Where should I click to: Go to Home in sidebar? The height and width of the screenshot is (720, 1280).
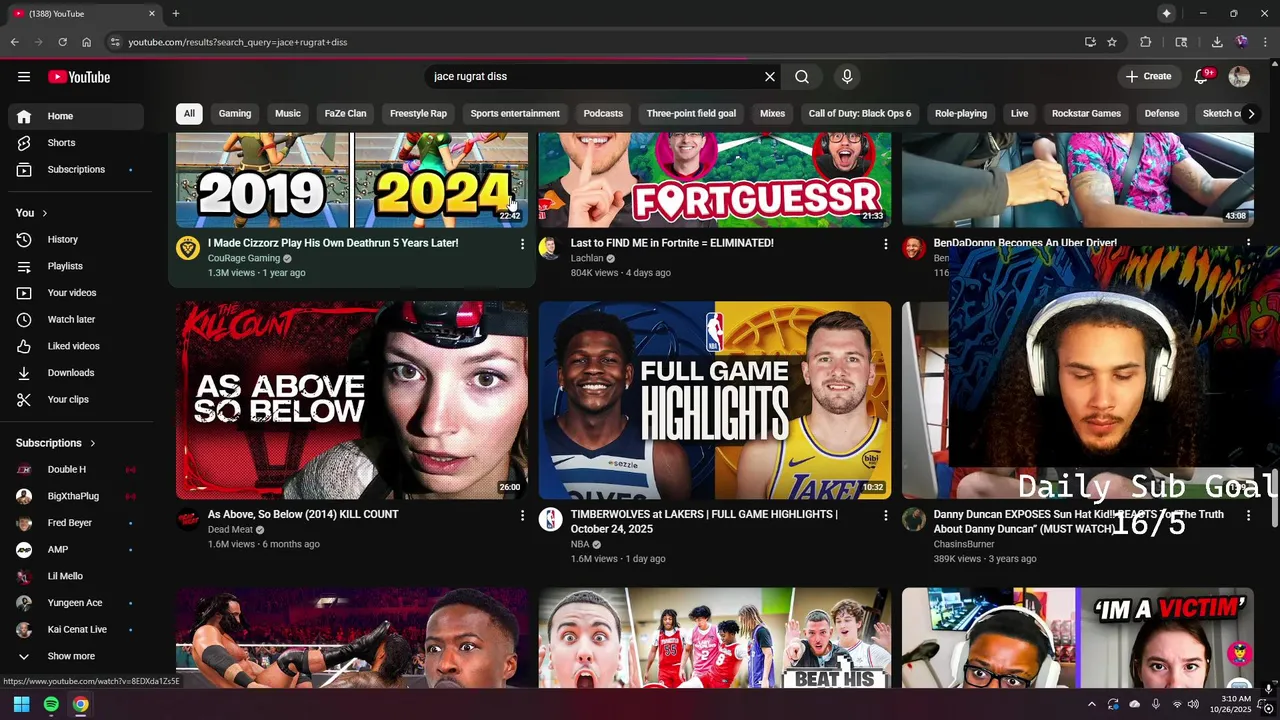coord(76,116)
